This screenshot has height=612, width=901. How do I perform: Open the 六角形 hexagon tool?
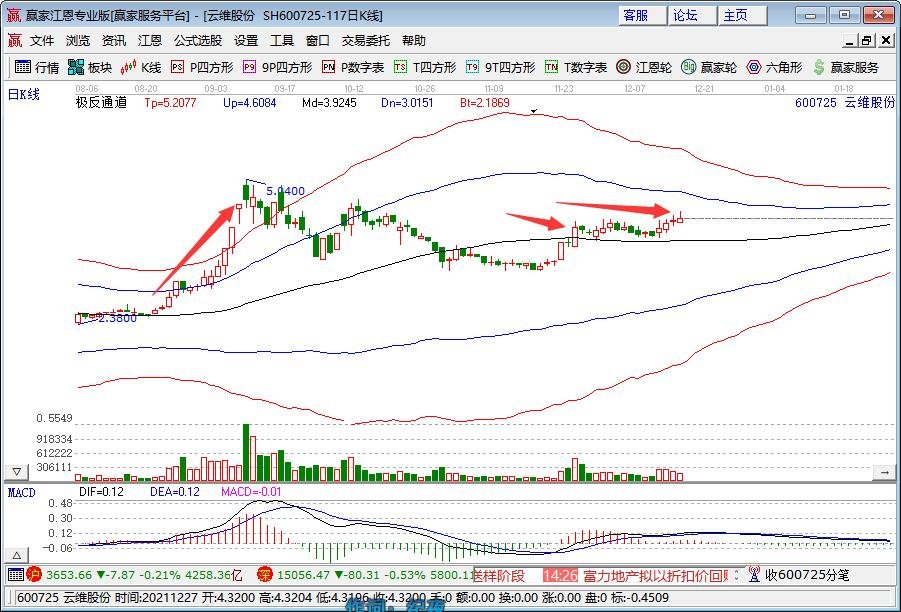coord(773,68)
